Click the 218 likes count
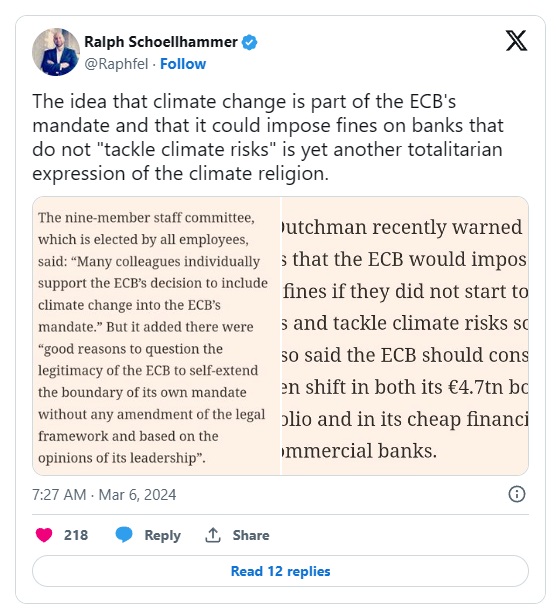Image resolution: width=556 pixels, height=616 pixels. pyautogui.click(x=76, y=535)
